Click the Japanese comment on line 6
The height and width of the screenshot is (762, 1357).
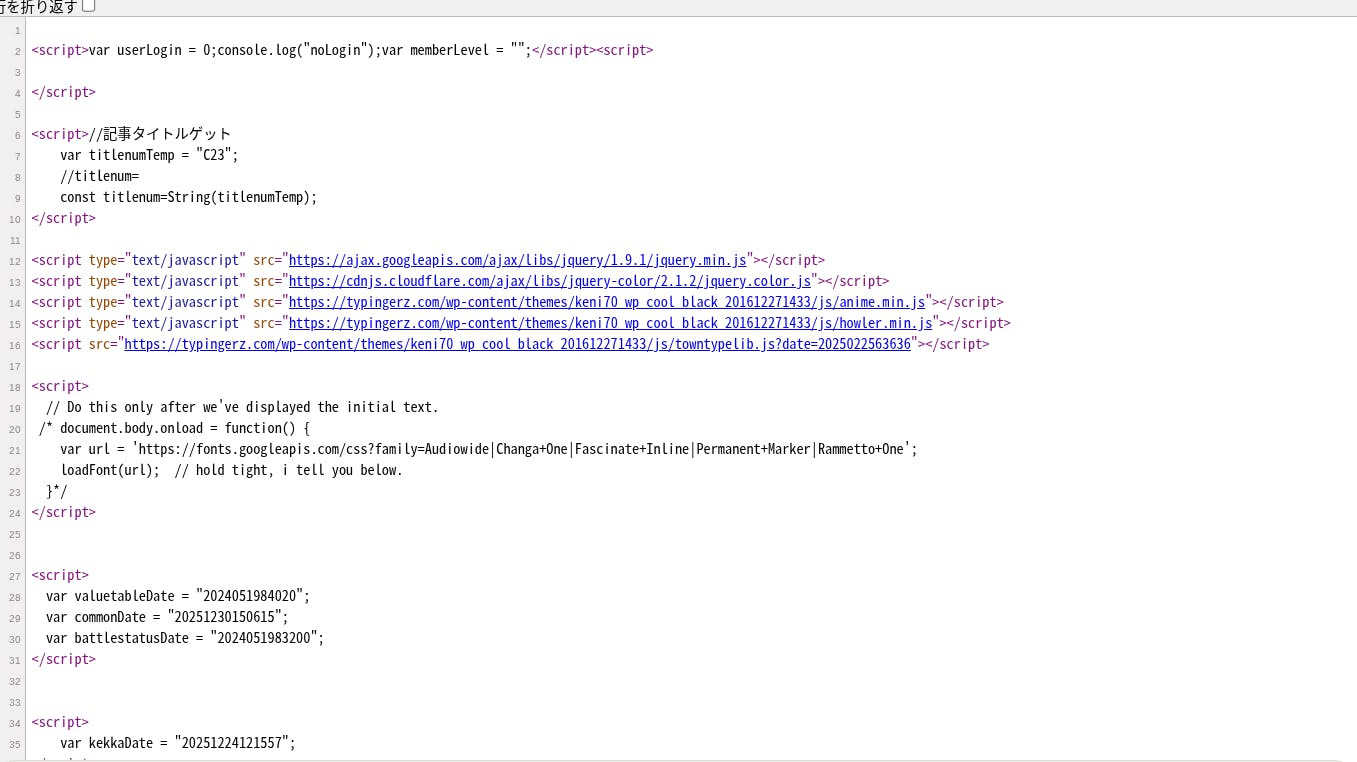click(167, 134)
